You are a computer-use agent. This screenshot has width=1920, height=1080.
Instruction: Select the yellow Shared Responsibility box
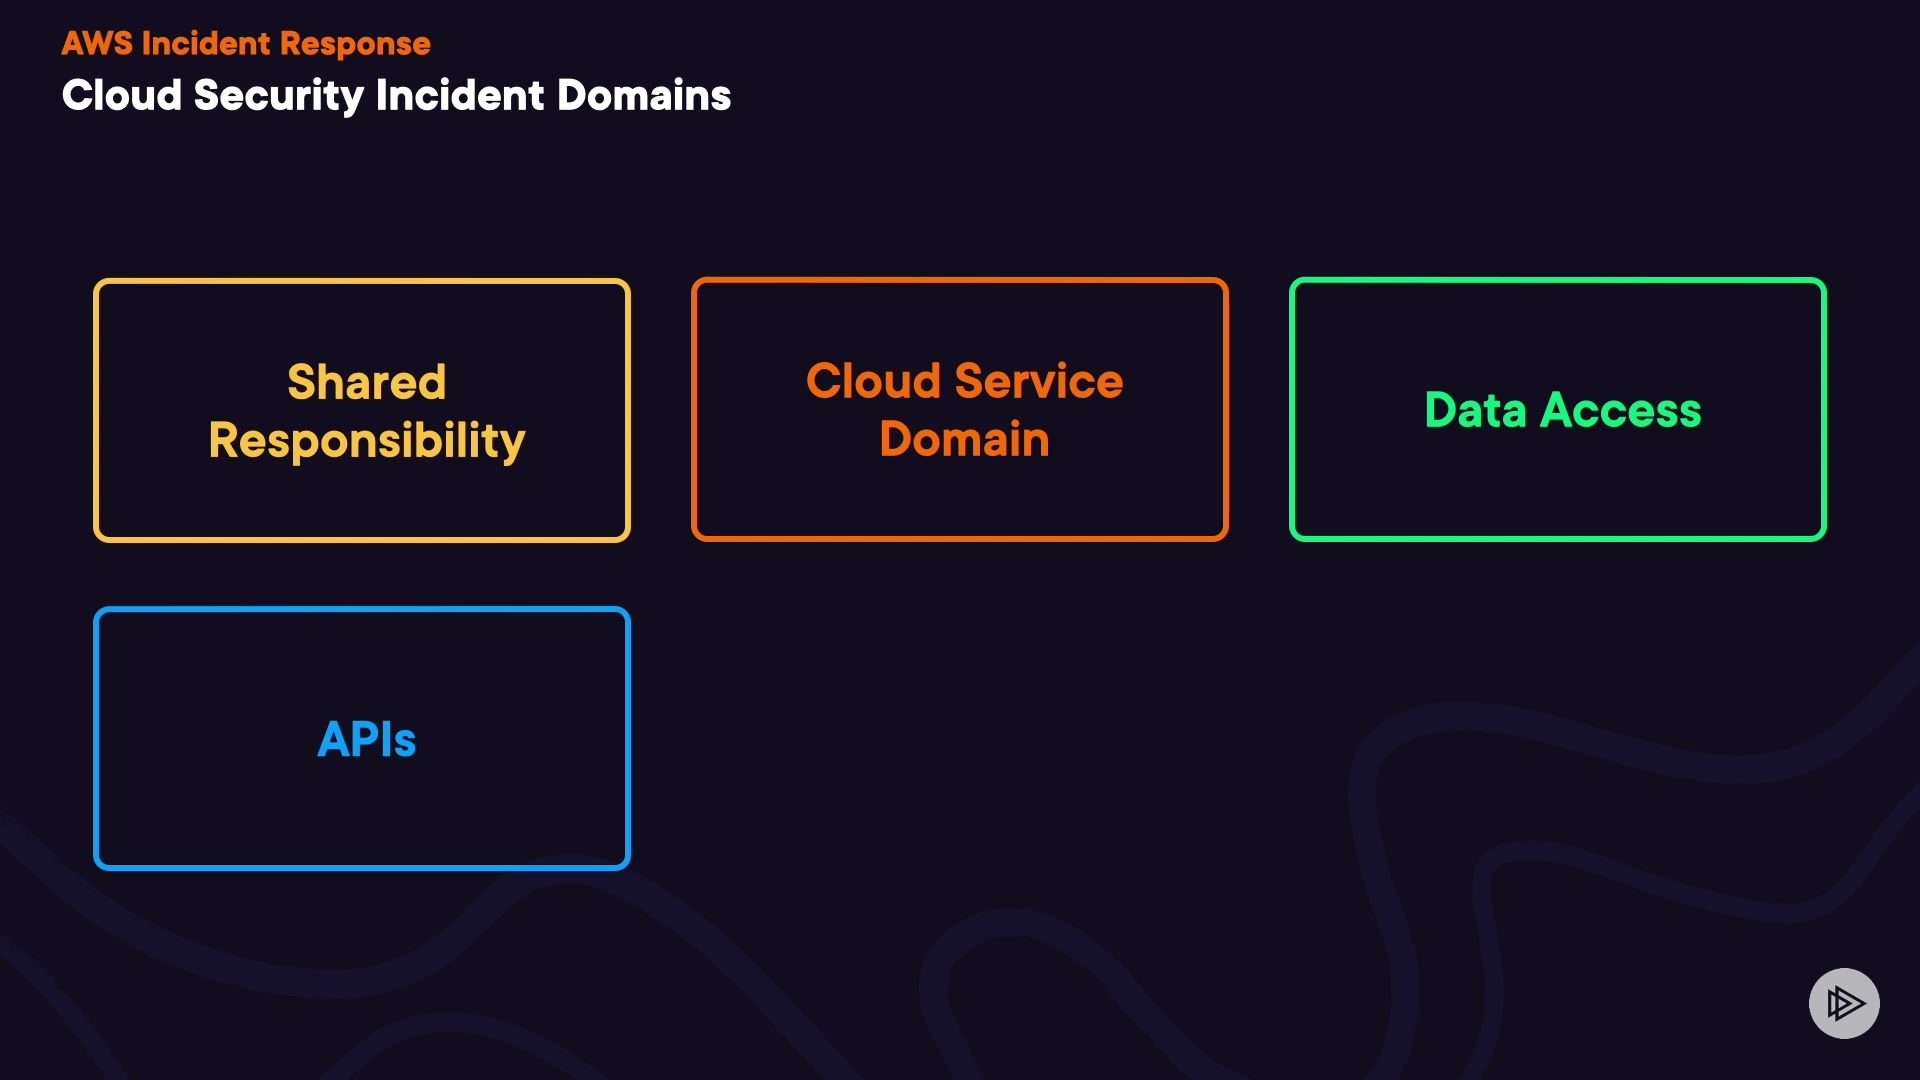pyautogui.click(x=361, y=500)
